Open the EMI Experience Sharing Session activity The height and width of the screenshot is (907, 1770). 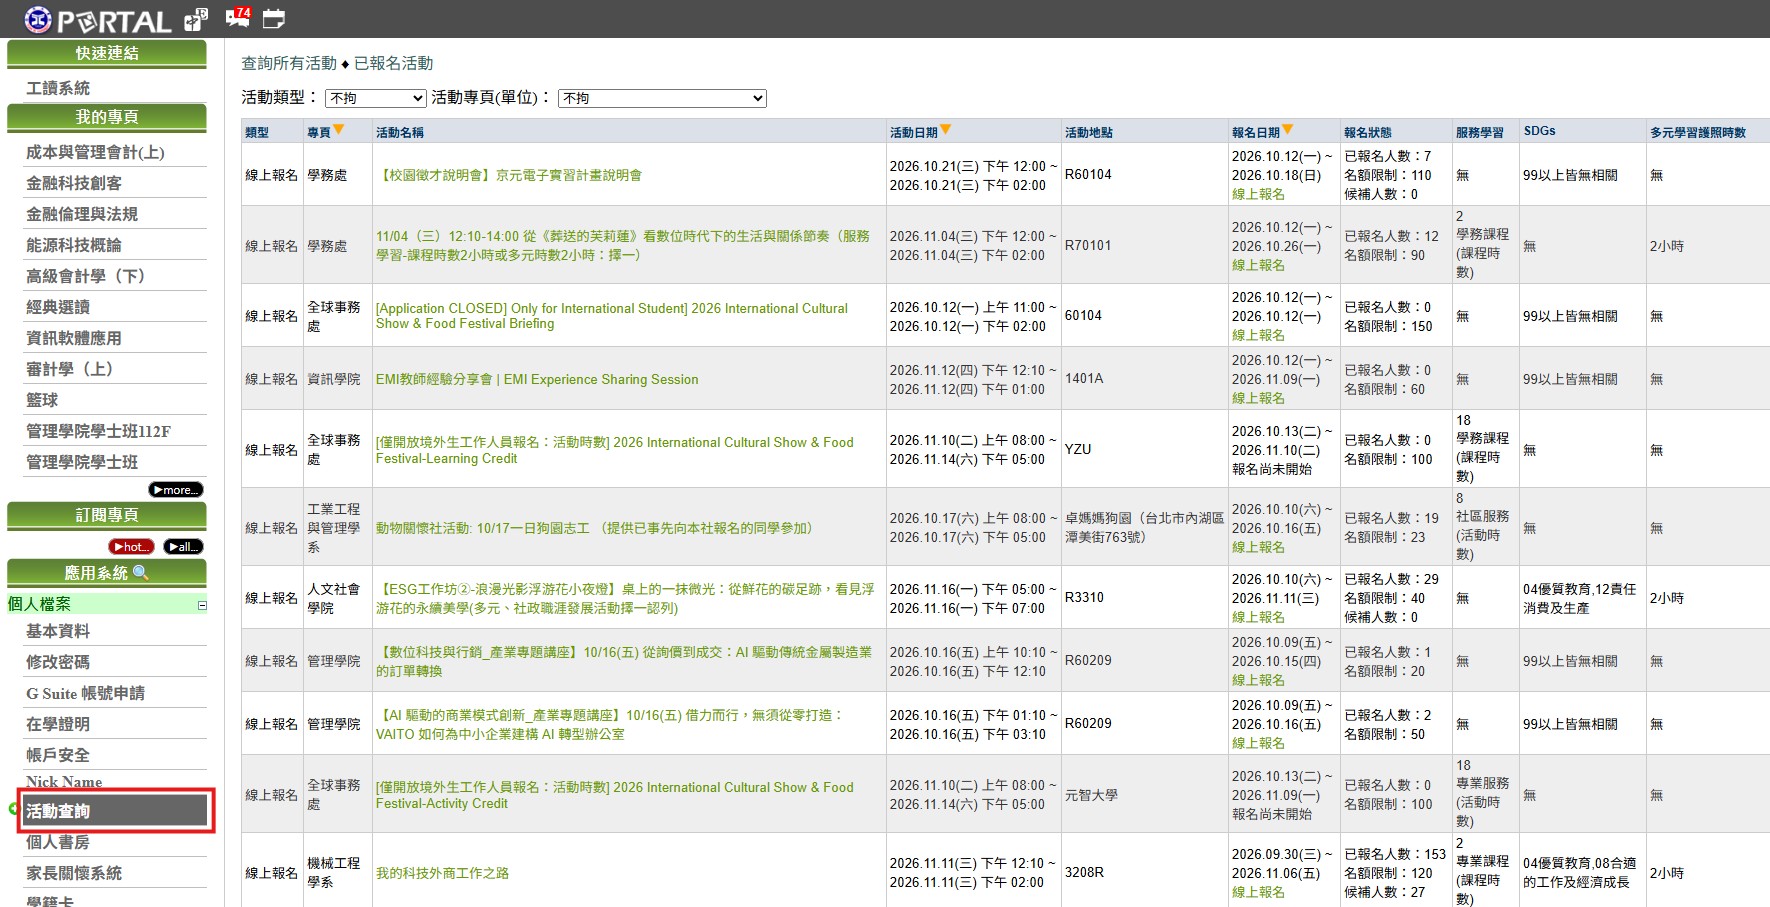(537, 379)
